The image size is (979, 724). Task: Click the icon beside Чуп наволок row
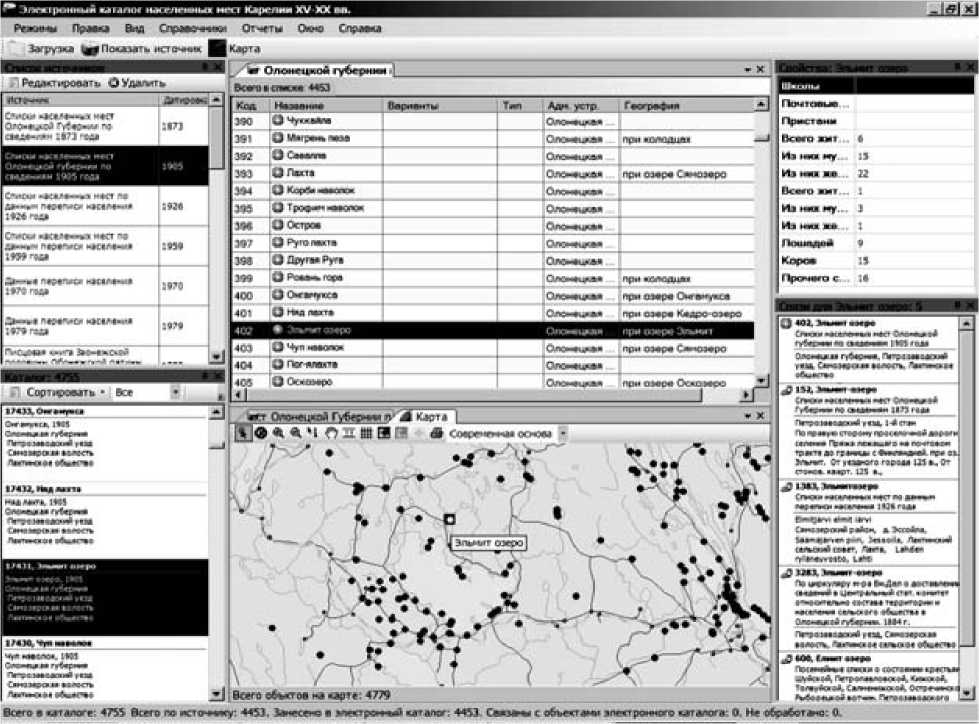coord(278,347)
